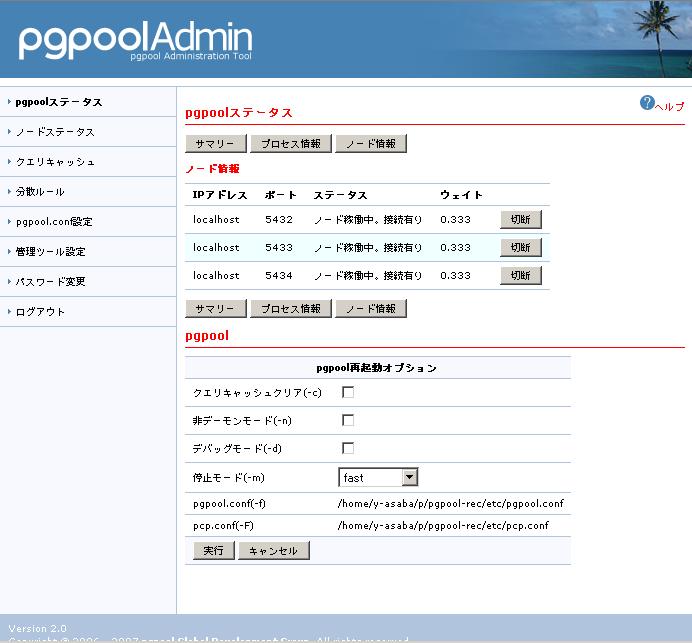Click the lower ノード情報 button
Viewport: 692px width, 643px height.
(x=371, y=308)
